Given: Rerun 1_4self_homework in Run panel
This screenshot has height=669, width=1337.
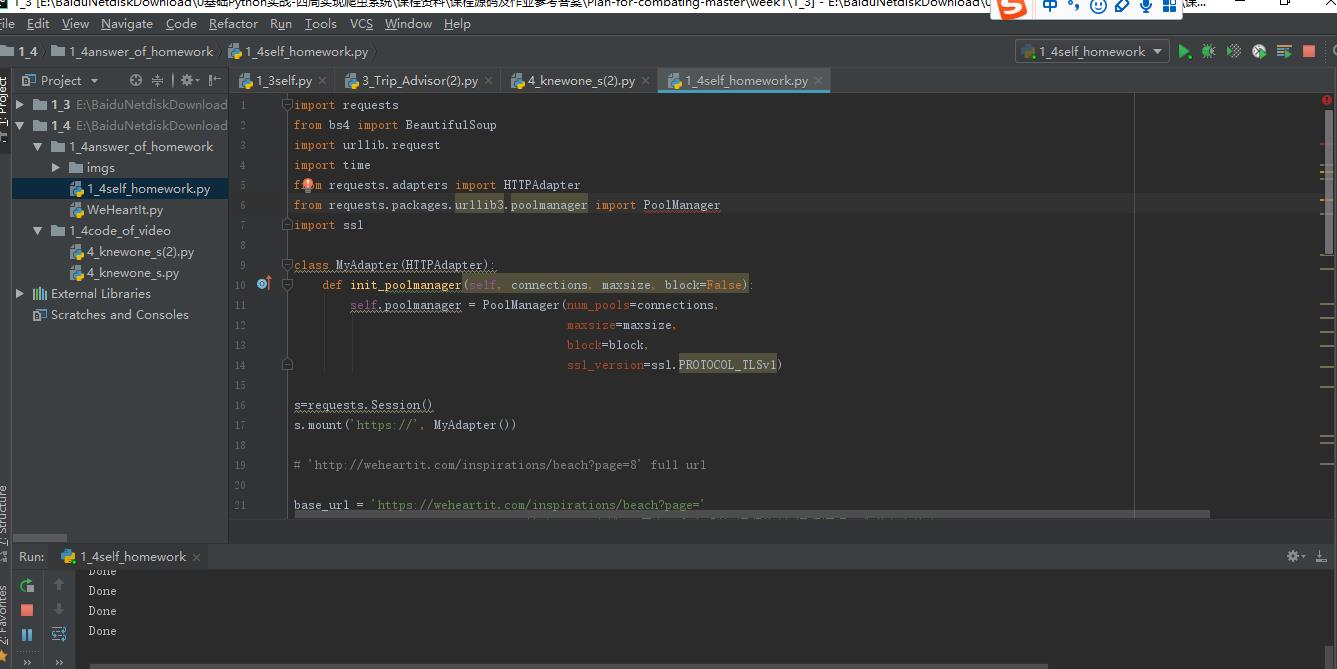Looking at the screenshot, I should [x=27, y=586].
